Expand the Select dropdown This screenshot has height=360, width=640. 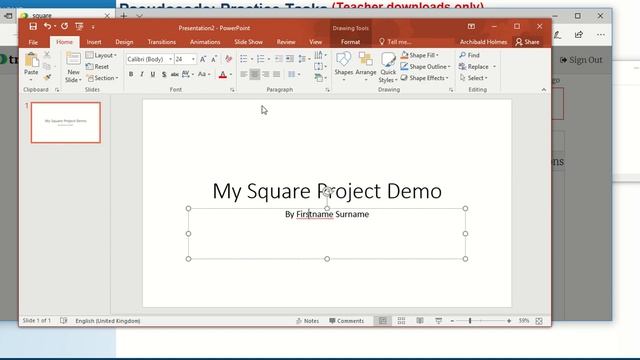tap(473, 78)
